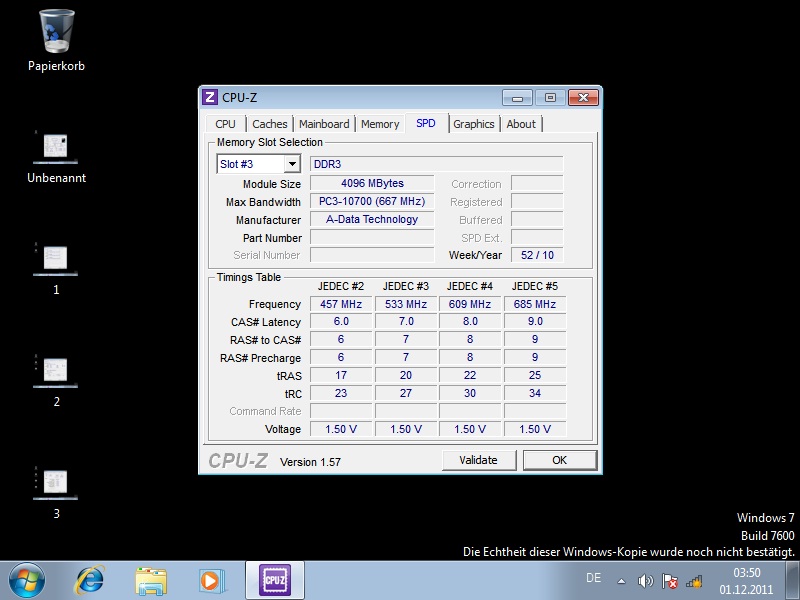
Task: Launch Internet Explorer from the taskbar
Action: (x=90, y=581)
